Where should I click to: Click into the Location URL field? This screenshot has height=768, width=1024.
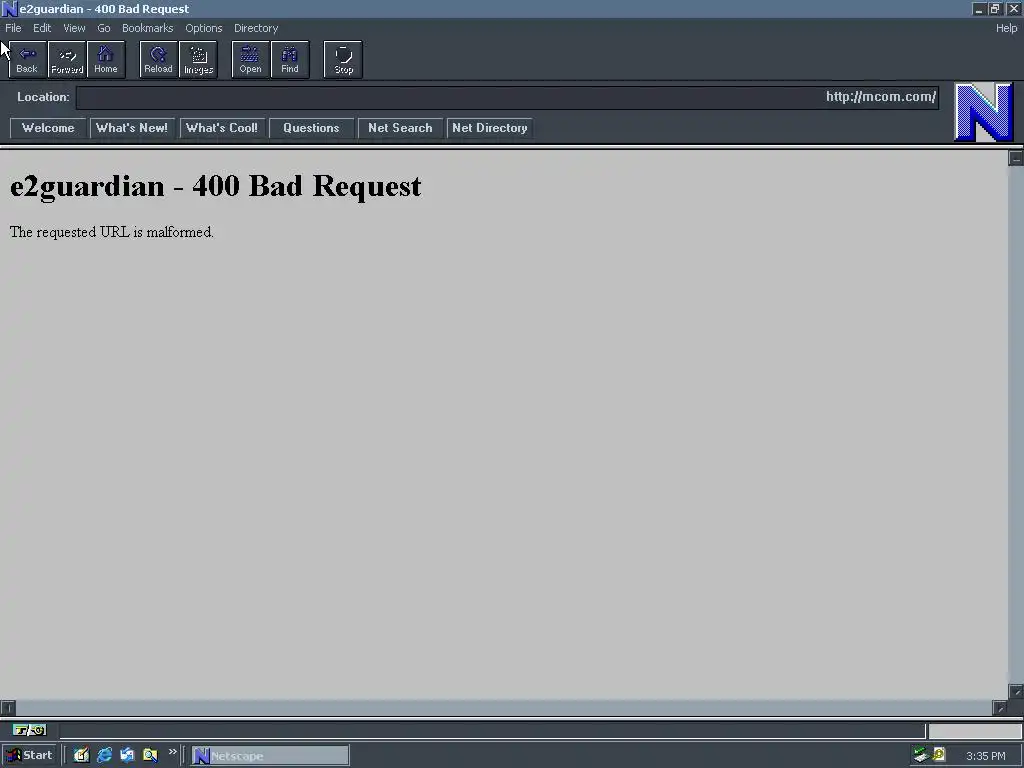[x=507, y=97]
